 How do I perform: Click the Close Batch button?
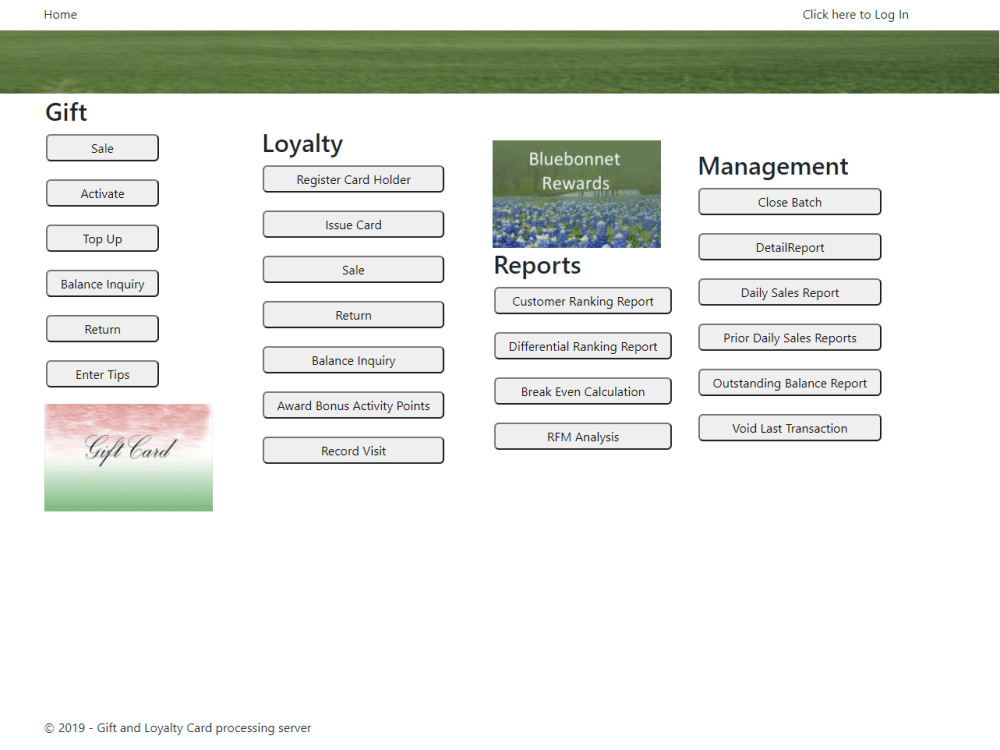(x=790, y=202)
